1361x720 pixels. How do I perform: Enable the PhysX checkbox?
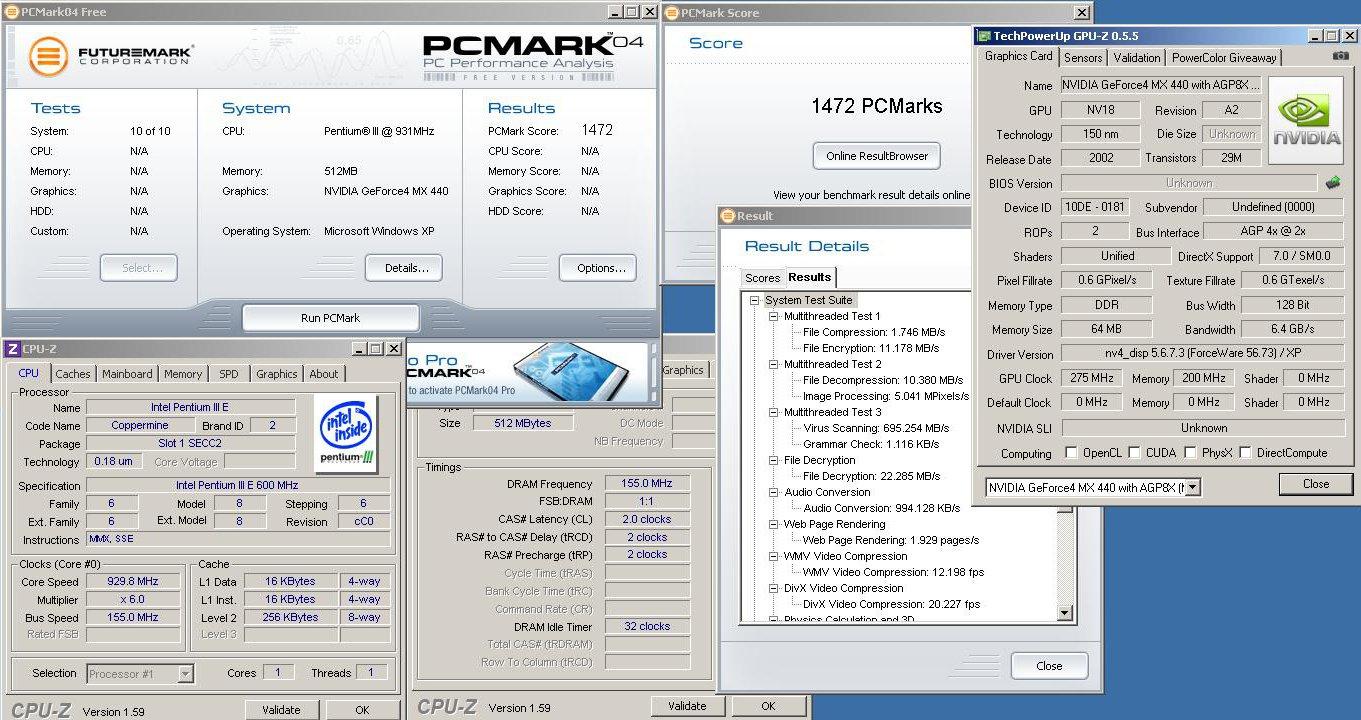pyautogui.click(x=1190, y=453)
